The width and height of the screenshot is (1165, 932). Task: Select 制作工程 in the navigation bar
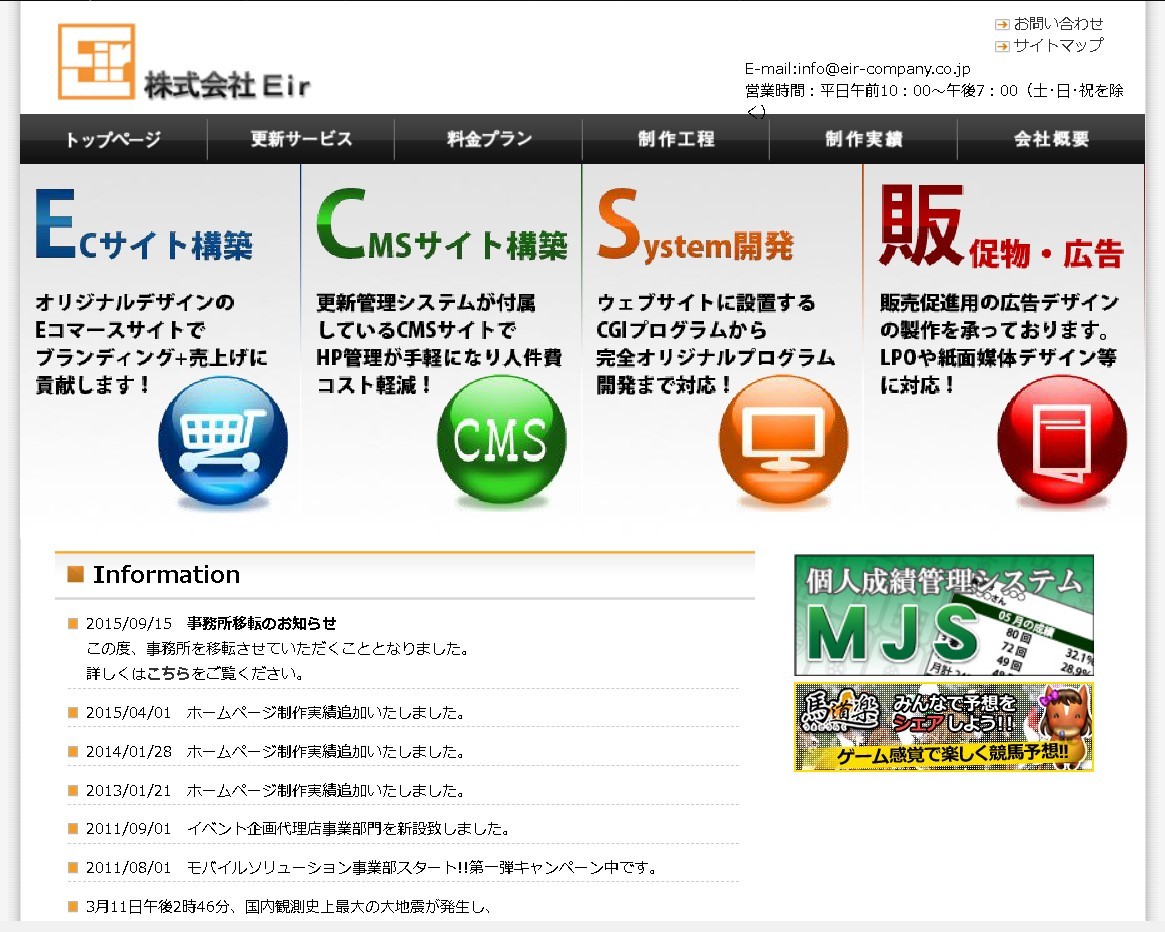pyautogui.click(x=676, y=139)
